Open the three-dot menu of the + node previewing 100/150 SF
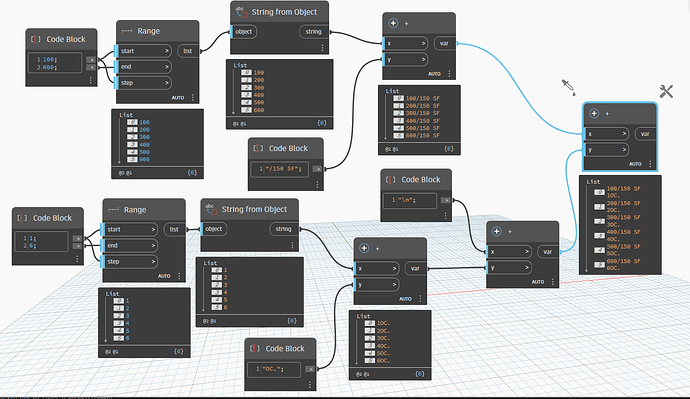 coord(449,74)
